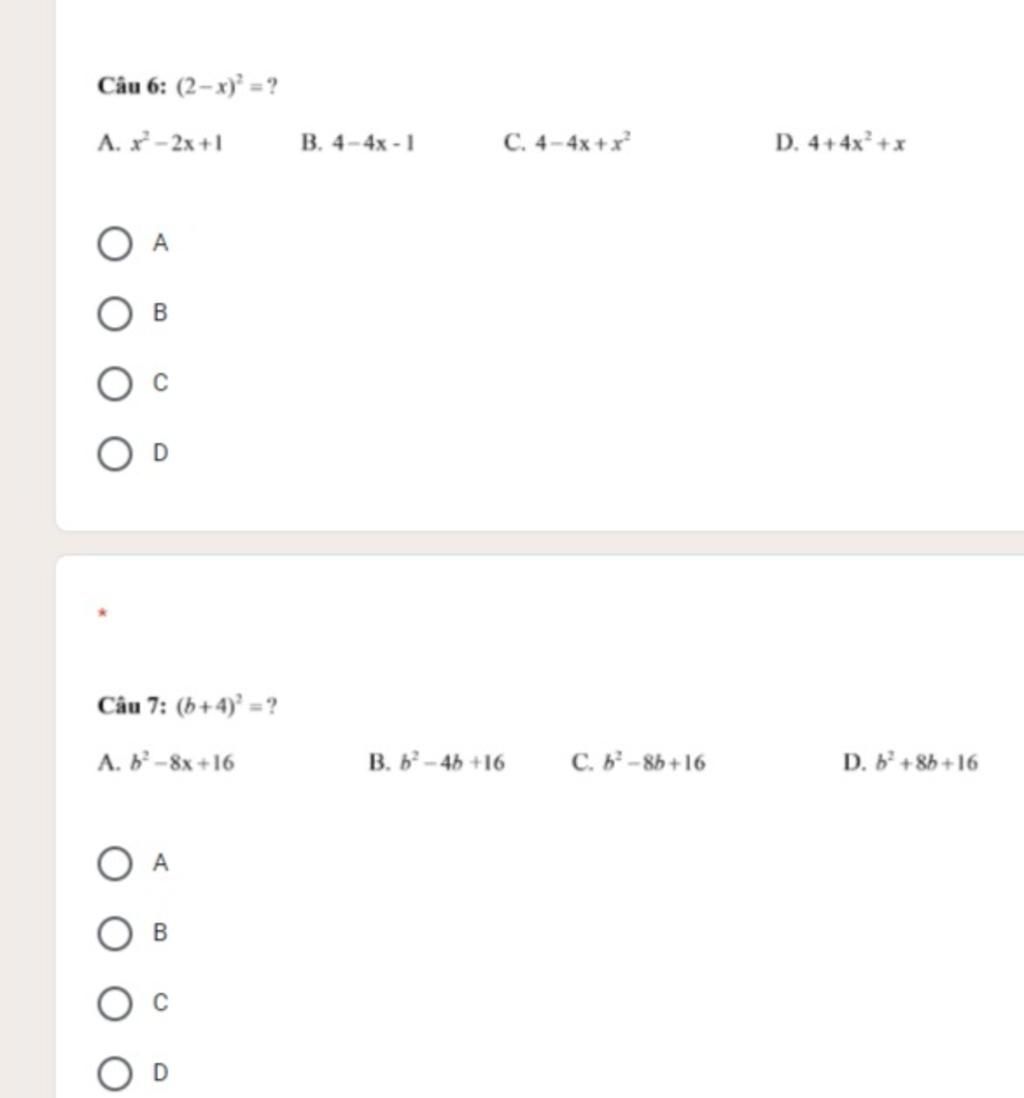Click answer text x² − 2x + 1
The width and height of the screenshot is (1024, 1098).
point(177,143)
